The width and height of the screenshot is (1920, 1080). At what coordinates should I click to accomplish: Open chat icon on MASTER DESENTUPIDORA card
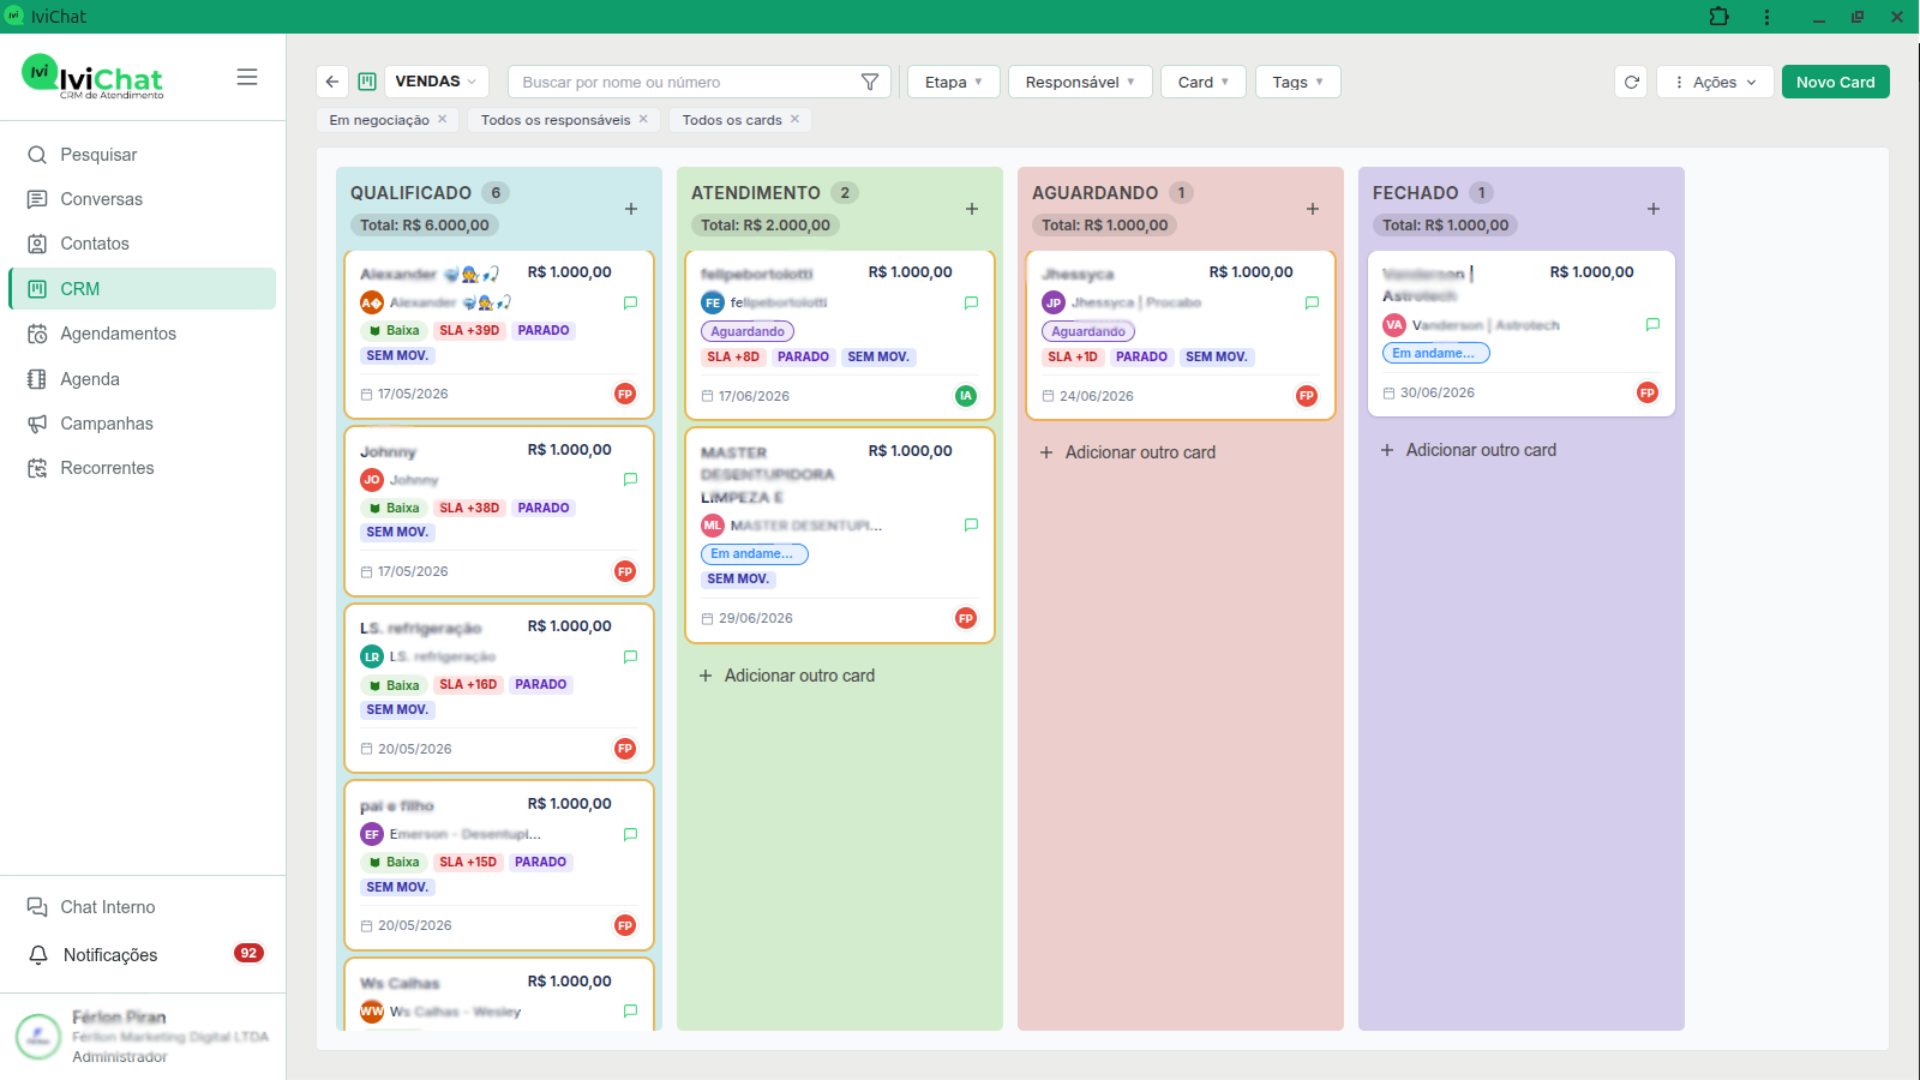point(971,525)
